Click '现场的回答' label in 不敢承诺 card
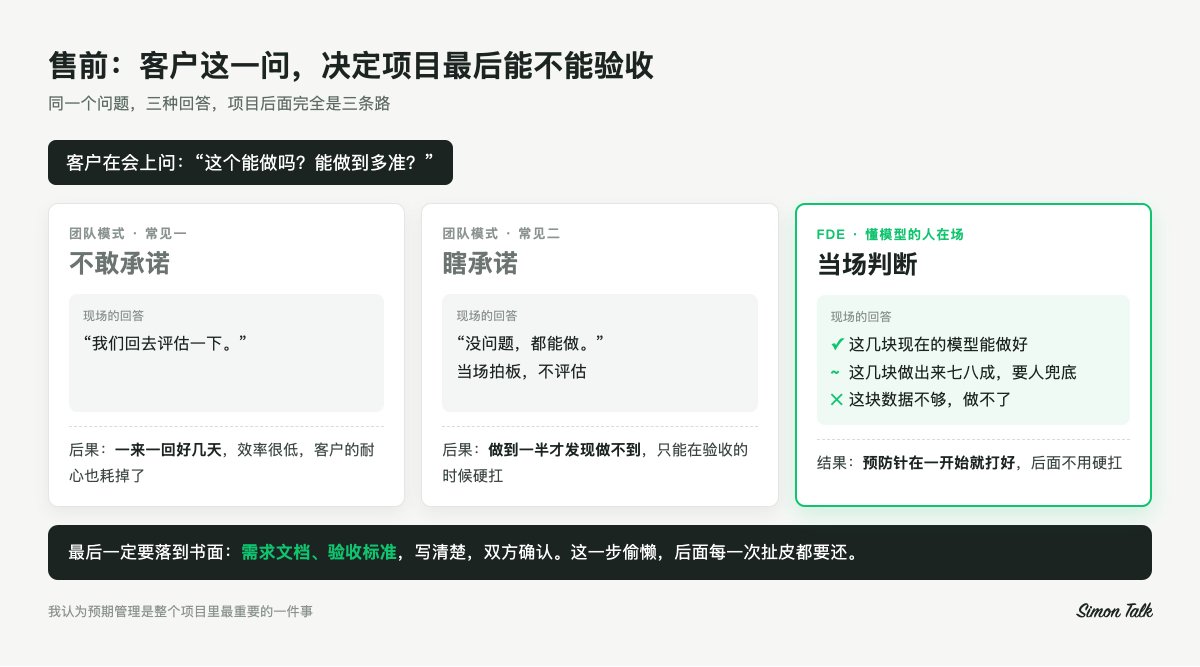1200x667 pixels. pyautogui.click(x=114, y=315)
